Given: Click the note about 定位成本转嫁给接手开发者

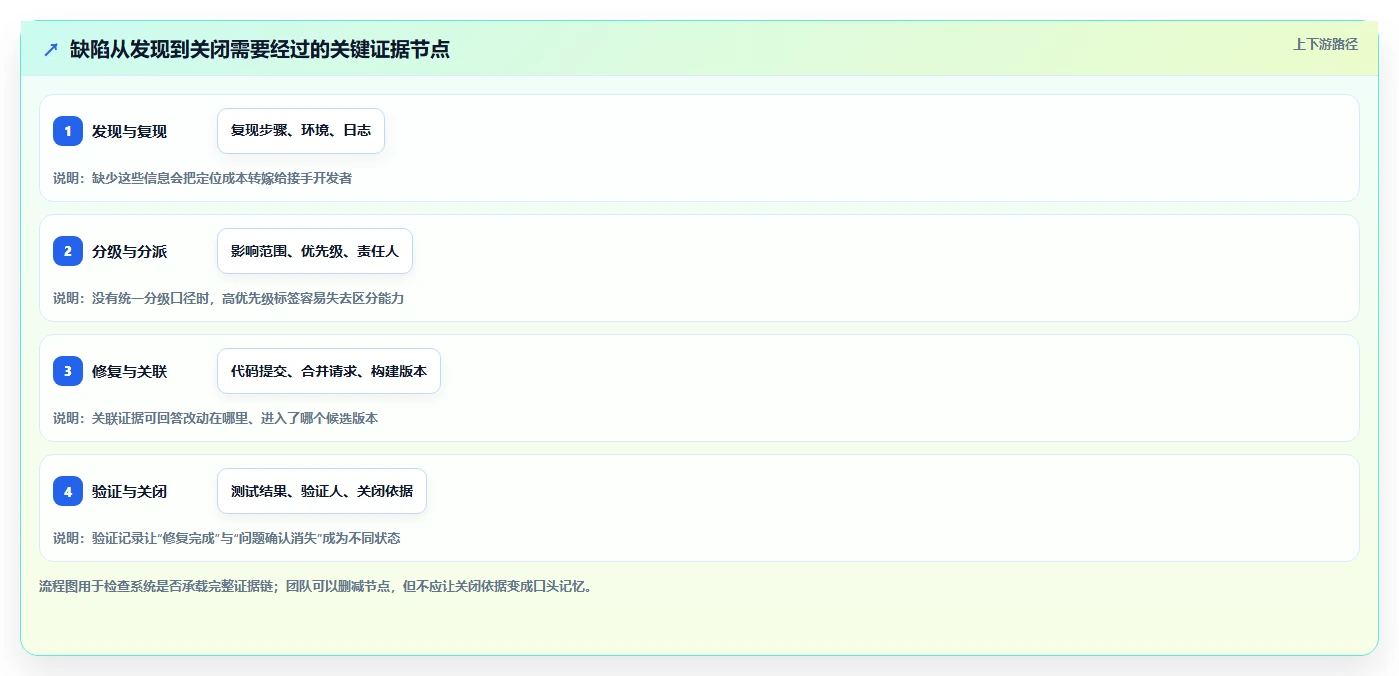Looking at the screenshot, I should (202, 178).
